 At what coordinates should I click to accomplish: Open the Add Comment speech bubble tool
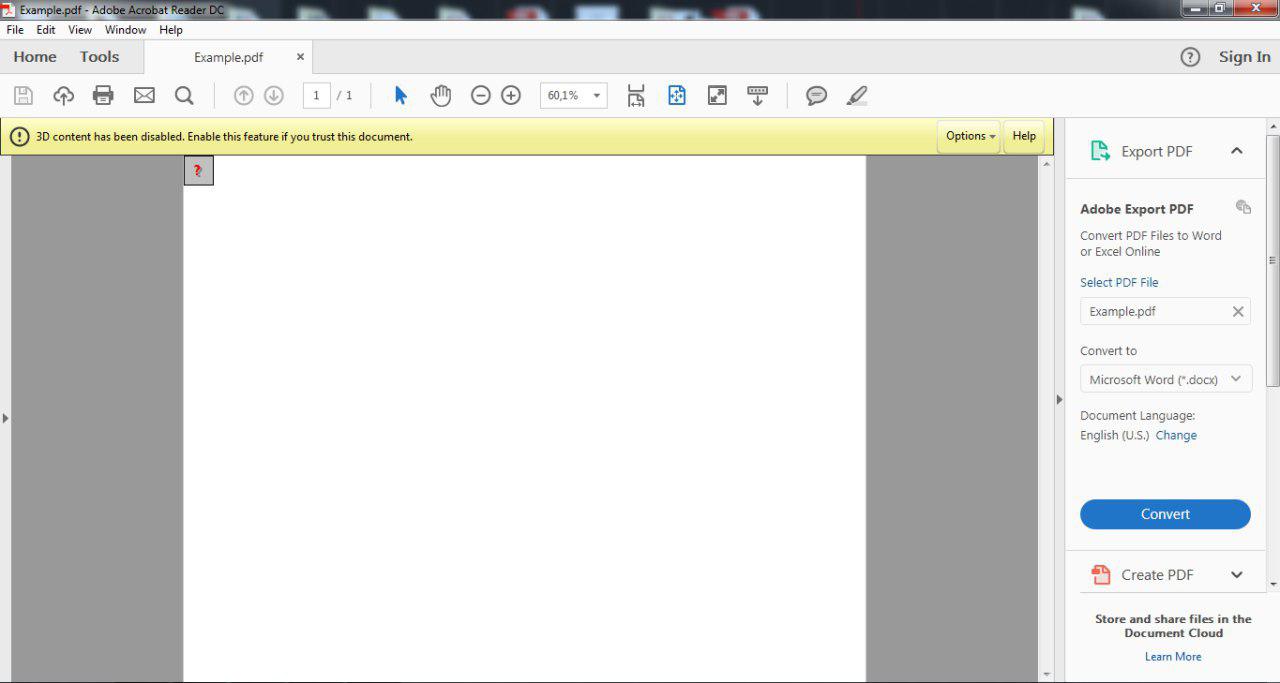[x=816, y=95]
